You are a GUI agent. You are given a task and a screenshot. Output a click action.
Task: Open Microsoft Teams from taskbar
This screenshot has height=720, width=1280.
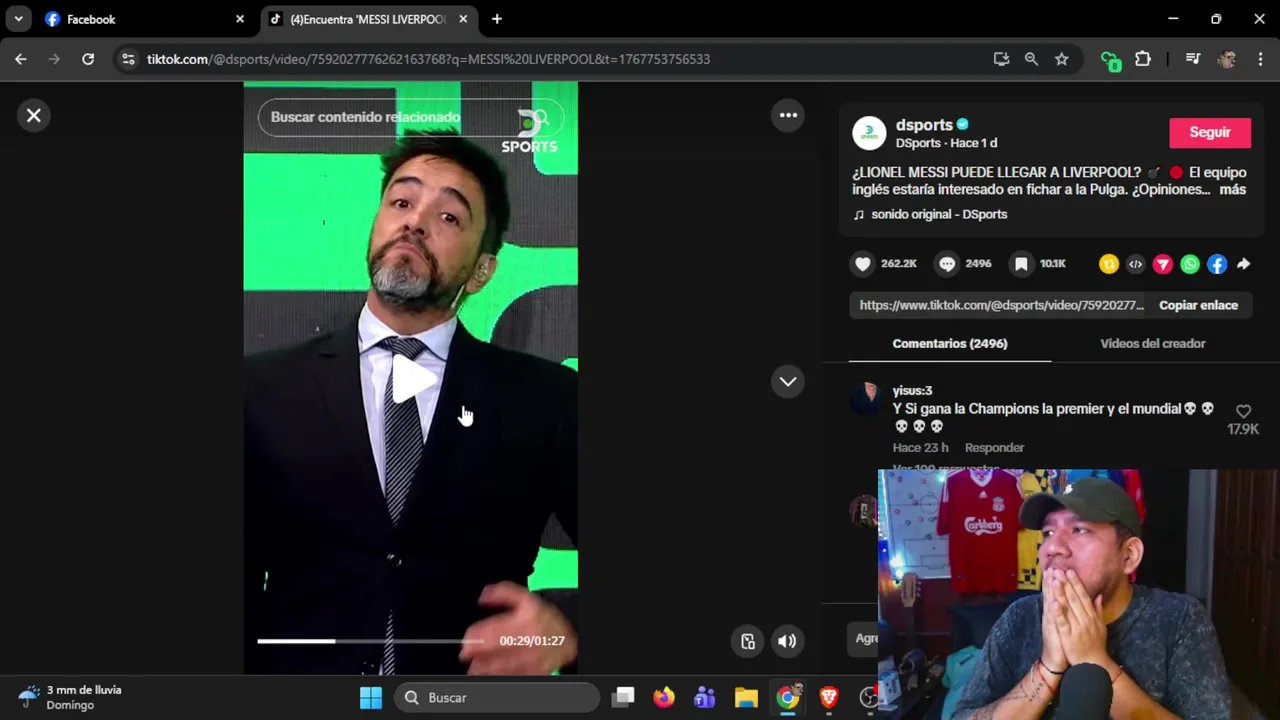705,698
